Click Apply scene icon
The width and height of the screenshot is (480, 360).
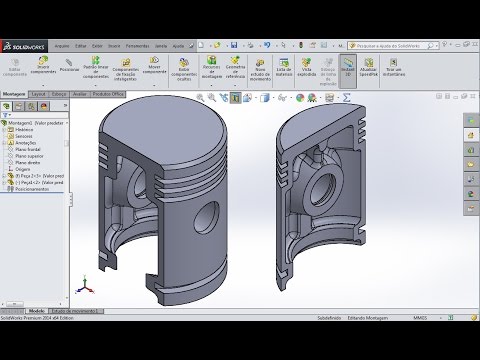(312, 97)
